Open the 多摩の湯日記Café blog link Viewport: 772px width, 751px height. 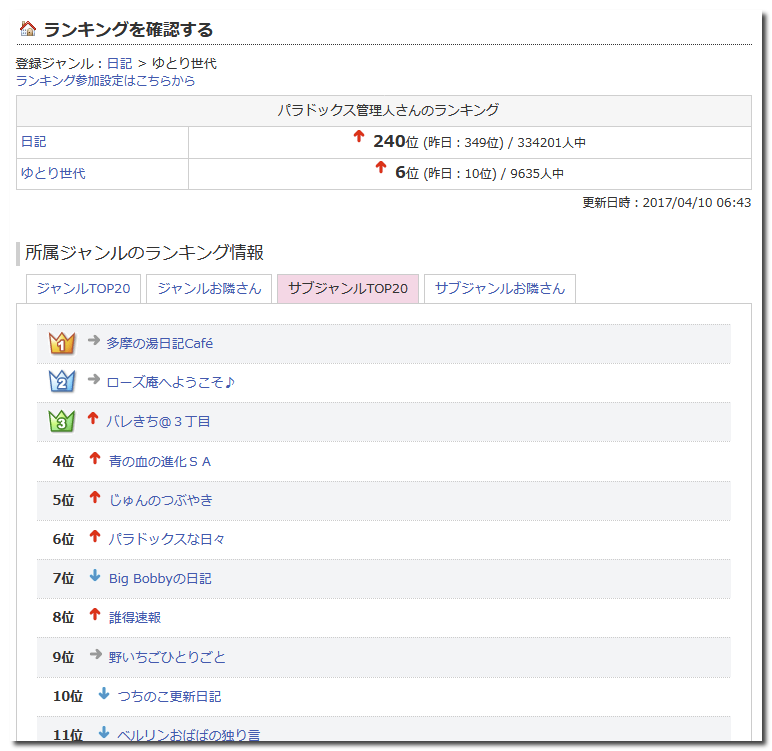click(x=159, y=343)
